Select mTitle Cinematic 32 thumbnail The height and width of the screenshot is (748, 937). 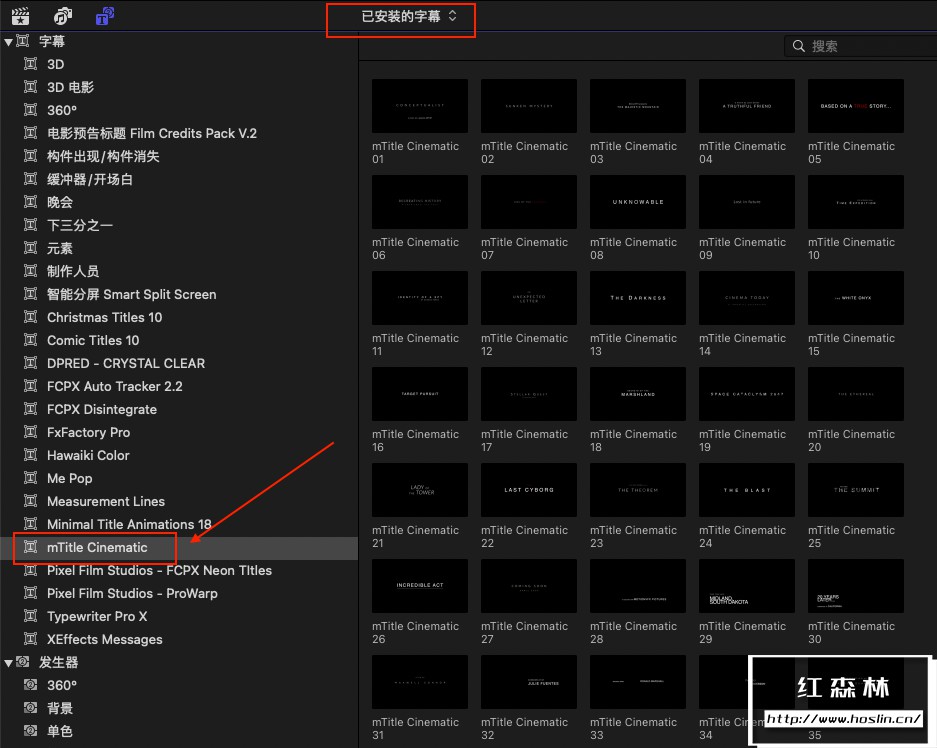529,682
